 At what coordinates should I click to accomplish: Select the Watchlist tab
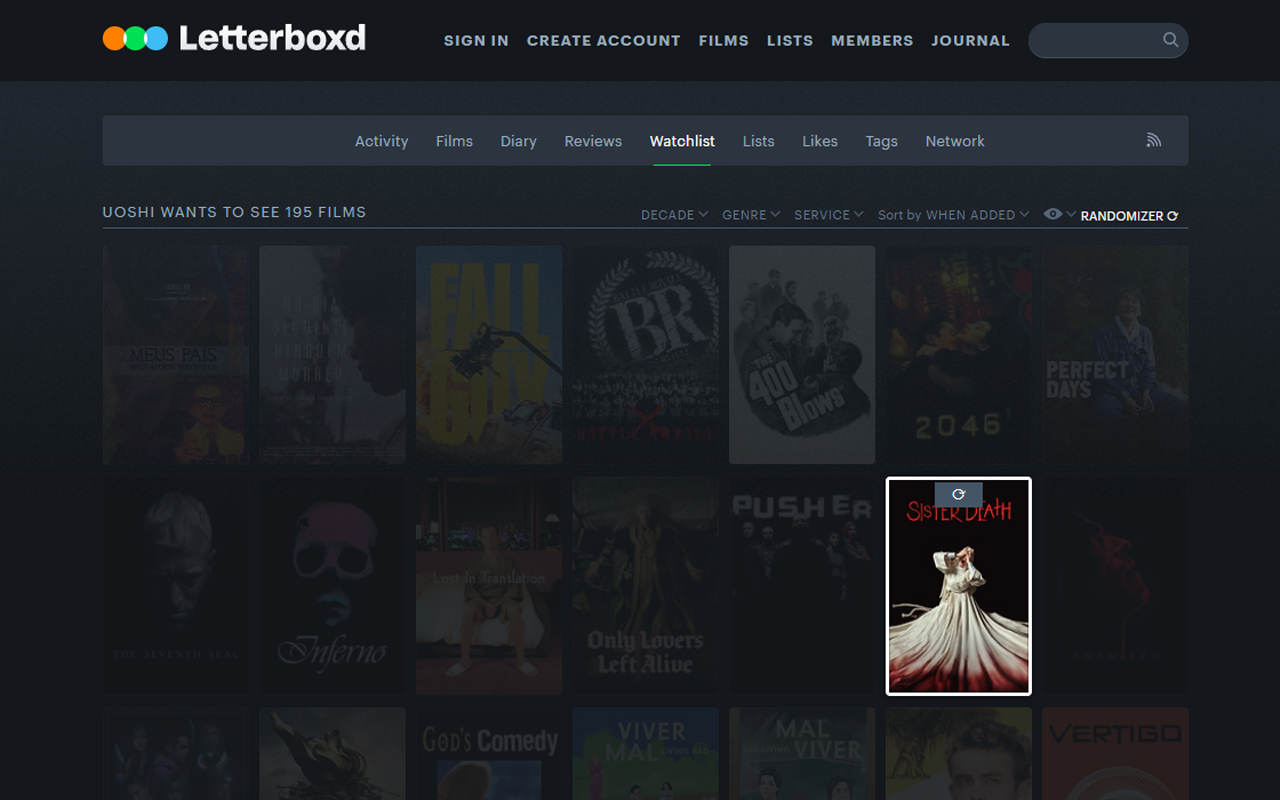pyautogui.click(x=682, y=141)
